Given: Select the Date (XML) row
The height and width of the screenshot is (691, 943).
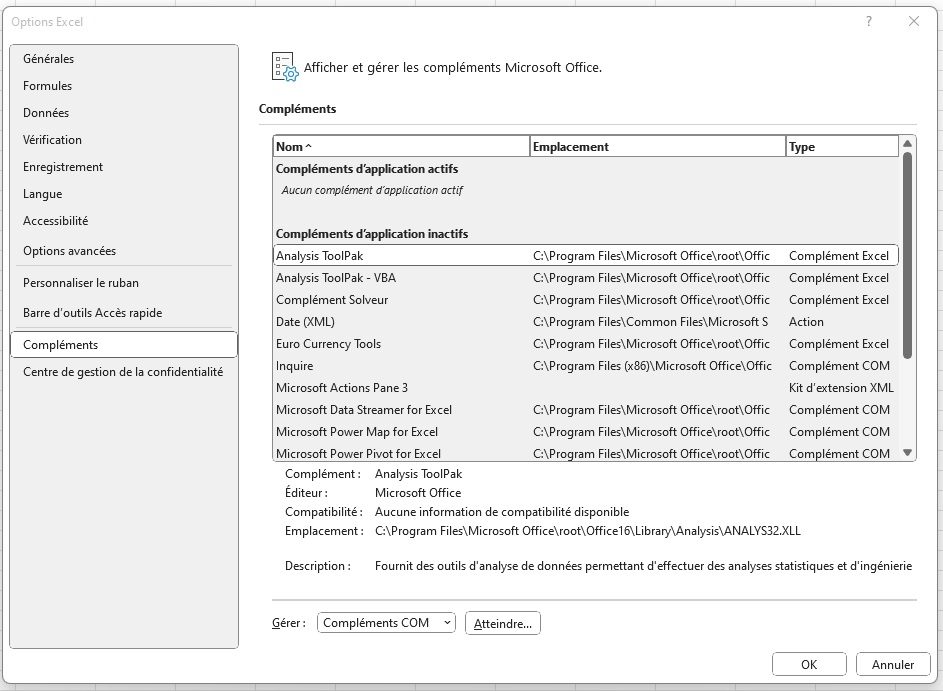Looking at the screenshot, I should [x=586, y=322].
